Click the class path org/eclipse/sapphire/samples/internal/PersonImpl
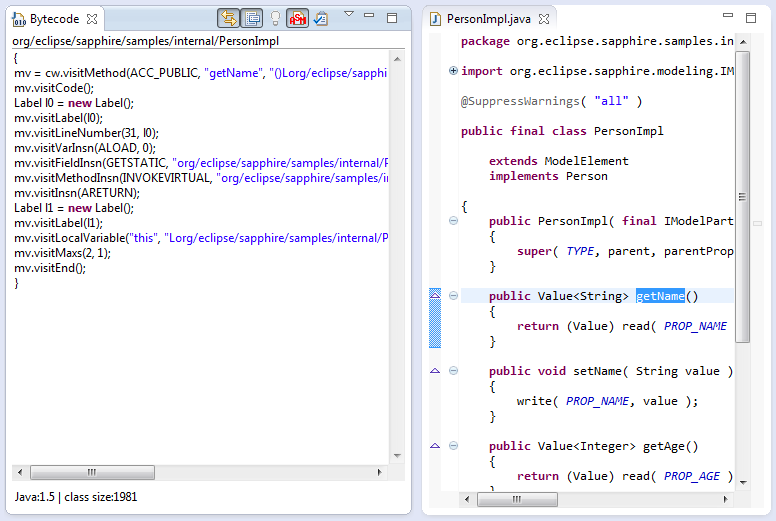 146,41
